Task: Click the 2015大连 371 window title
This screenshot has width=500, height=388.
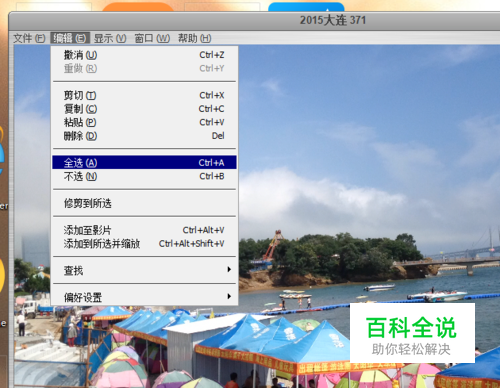Action: 333,20
